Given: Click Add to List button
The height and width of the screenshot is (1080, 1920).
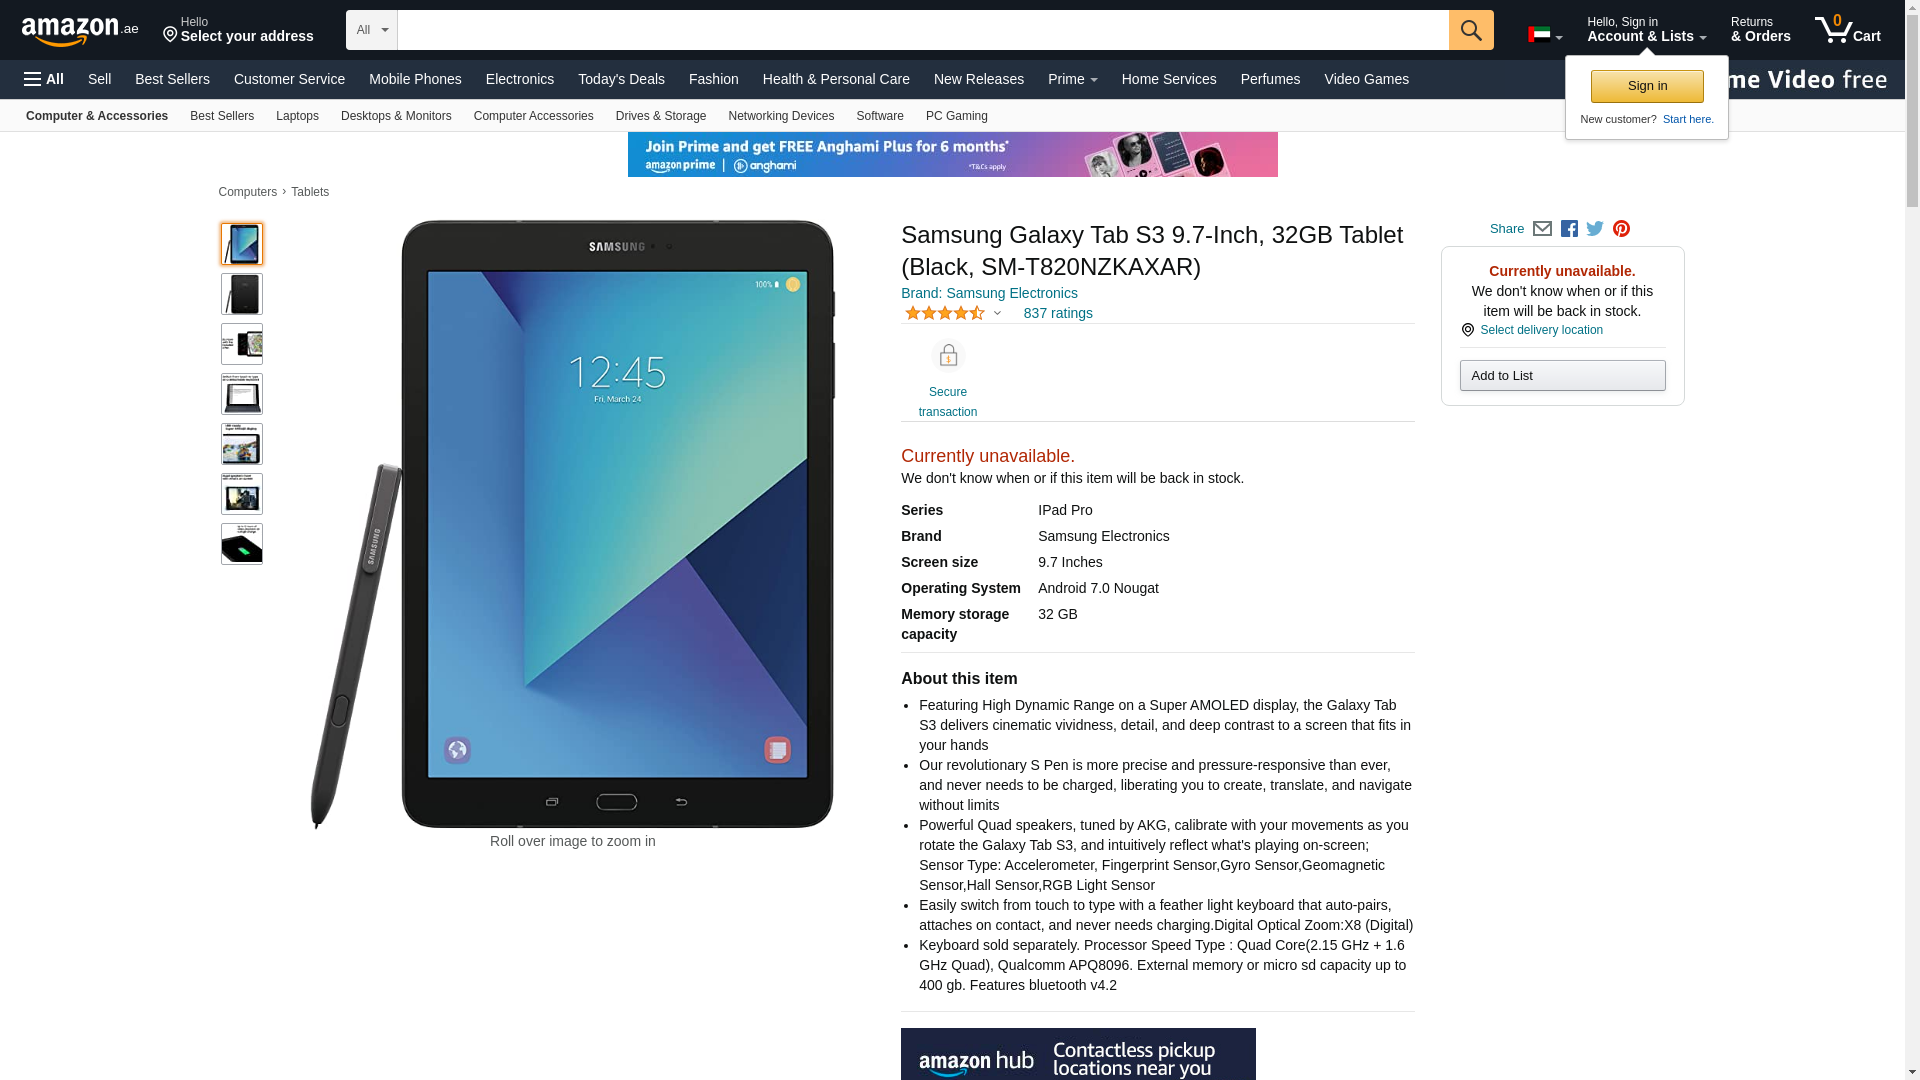Looking at the screenshot, I should [1562, 375].
